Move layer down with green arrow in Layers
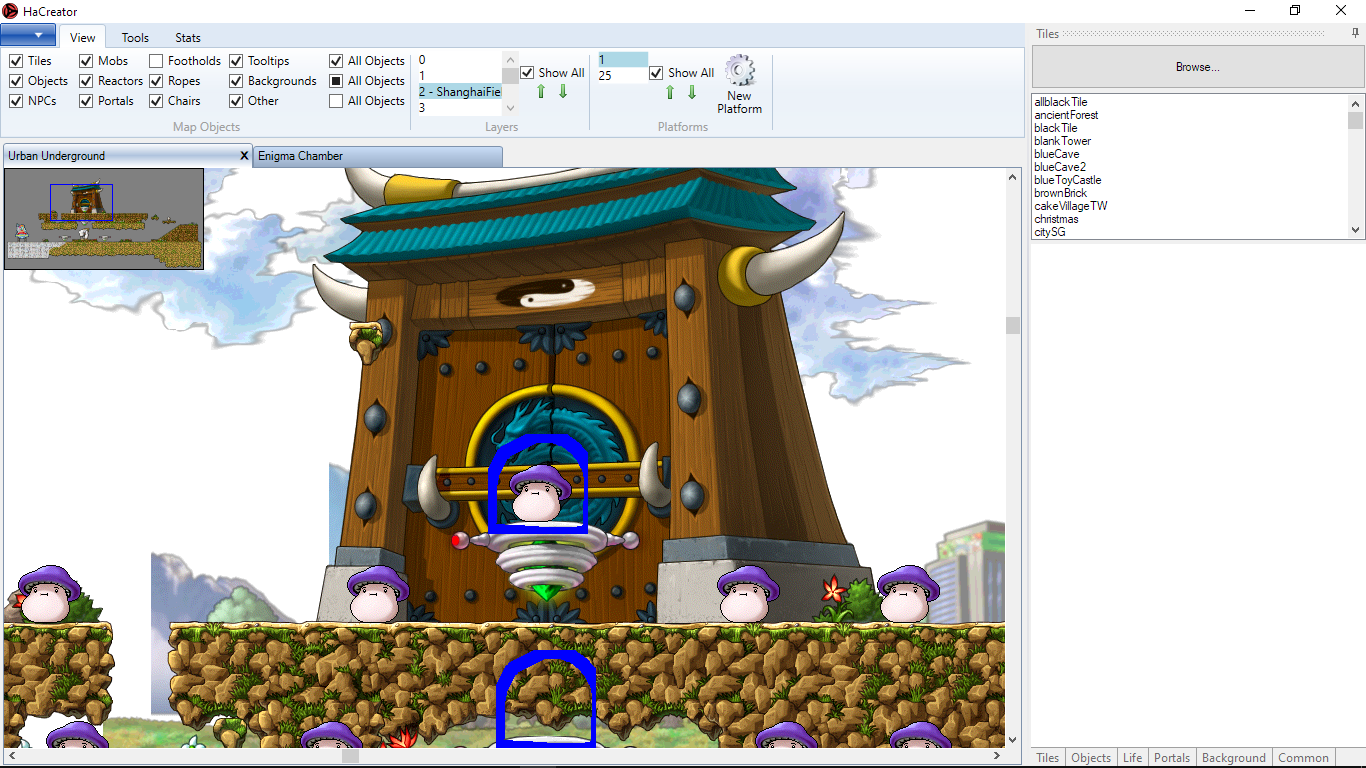 tap(563, 91)
